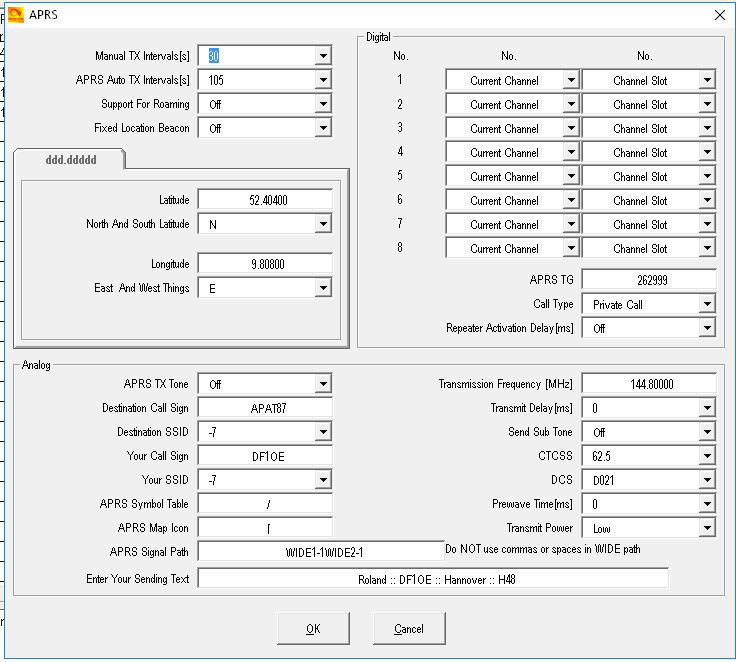Click the Longitude input field
Image resolution: width=736 pixels, height=662 pixels.
pyautogui.click(x=265, y=264)
